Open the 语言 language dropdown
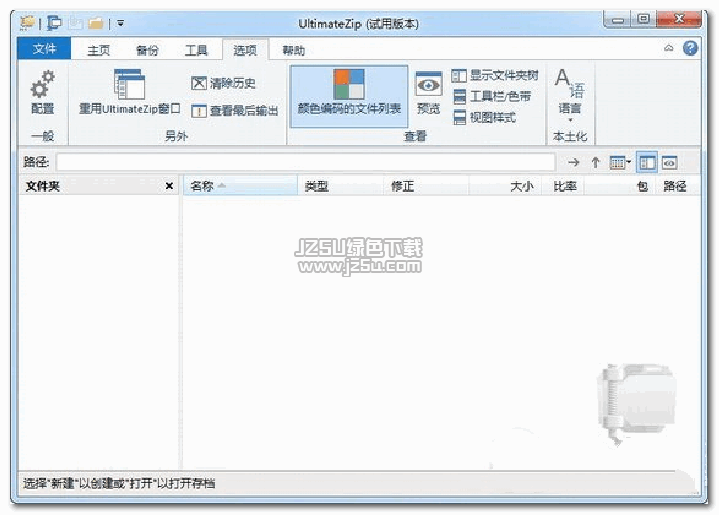 pyautogui.click(x=570, y=95)
